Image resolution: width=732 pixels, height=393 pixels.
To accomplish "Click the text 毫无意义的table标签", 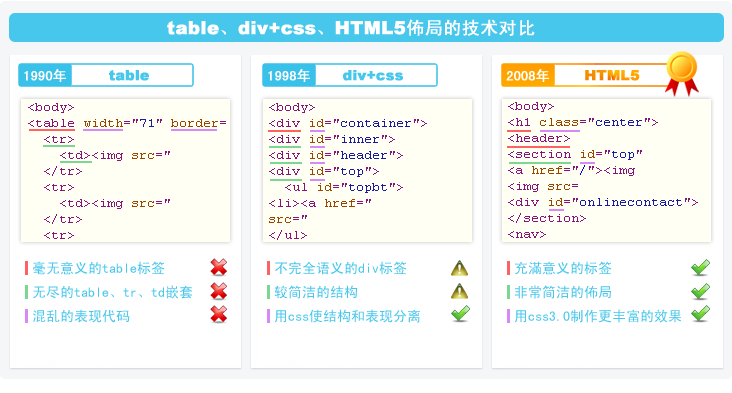I will point(99,268).
